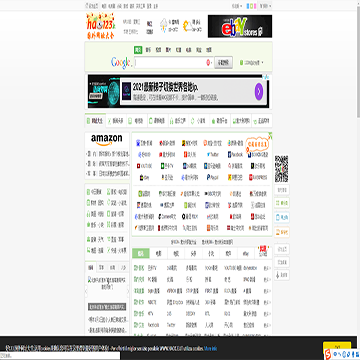Click the gray search button
Image resolution: width=360 pixels, height=360 pixels.
point(223,62)
